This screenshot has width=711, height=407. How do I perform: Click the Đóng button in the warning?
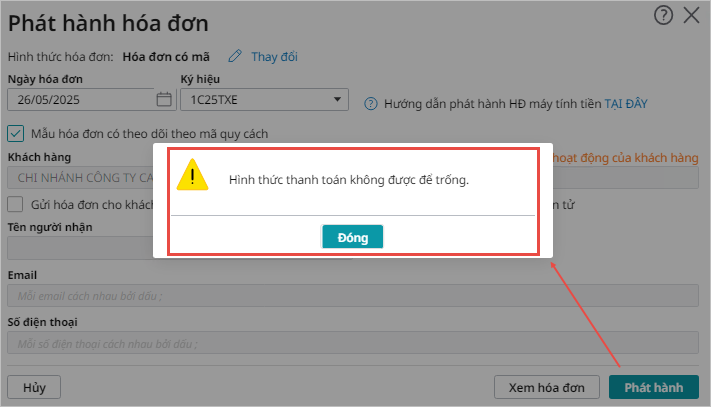[x=352, y=237]
